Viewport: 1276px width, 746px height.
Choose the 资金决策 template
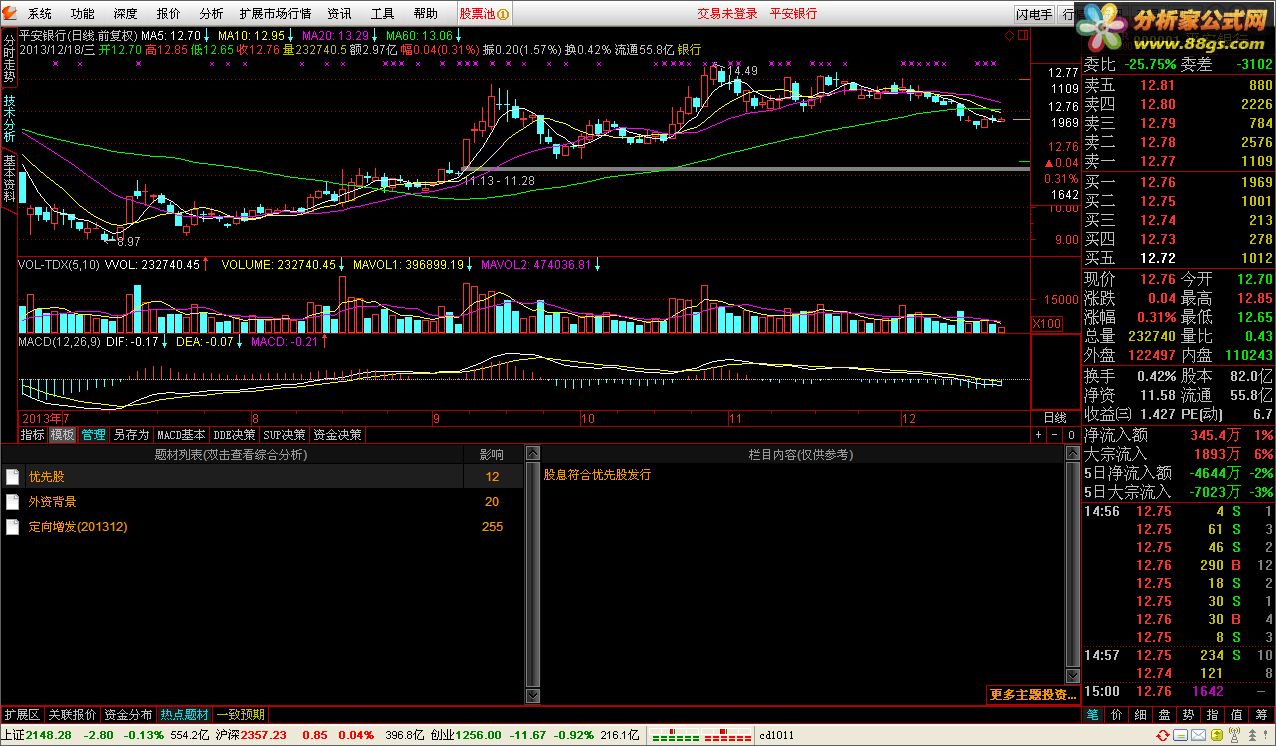(x=338, y=435)
